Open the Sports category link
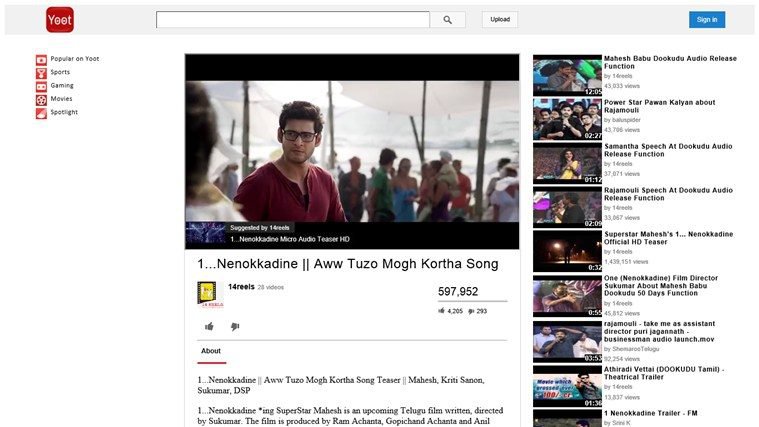 (x=60, y=72)
